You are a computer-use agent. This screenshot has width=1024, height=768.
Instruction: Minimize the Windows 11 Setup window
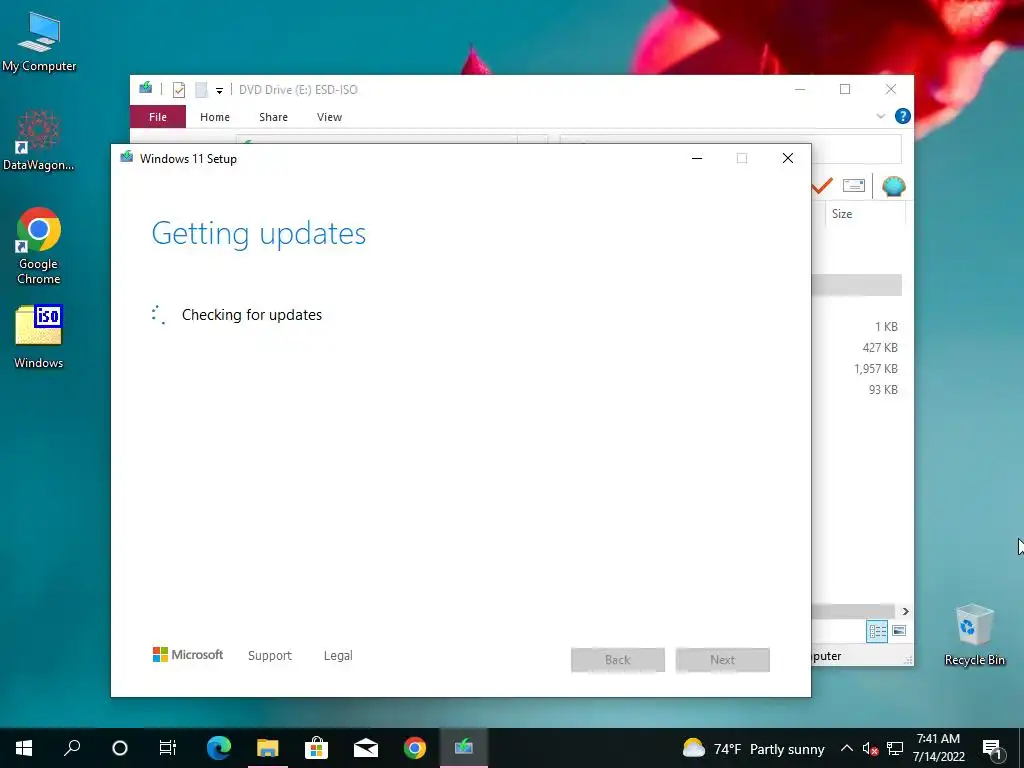click(697, 158)
